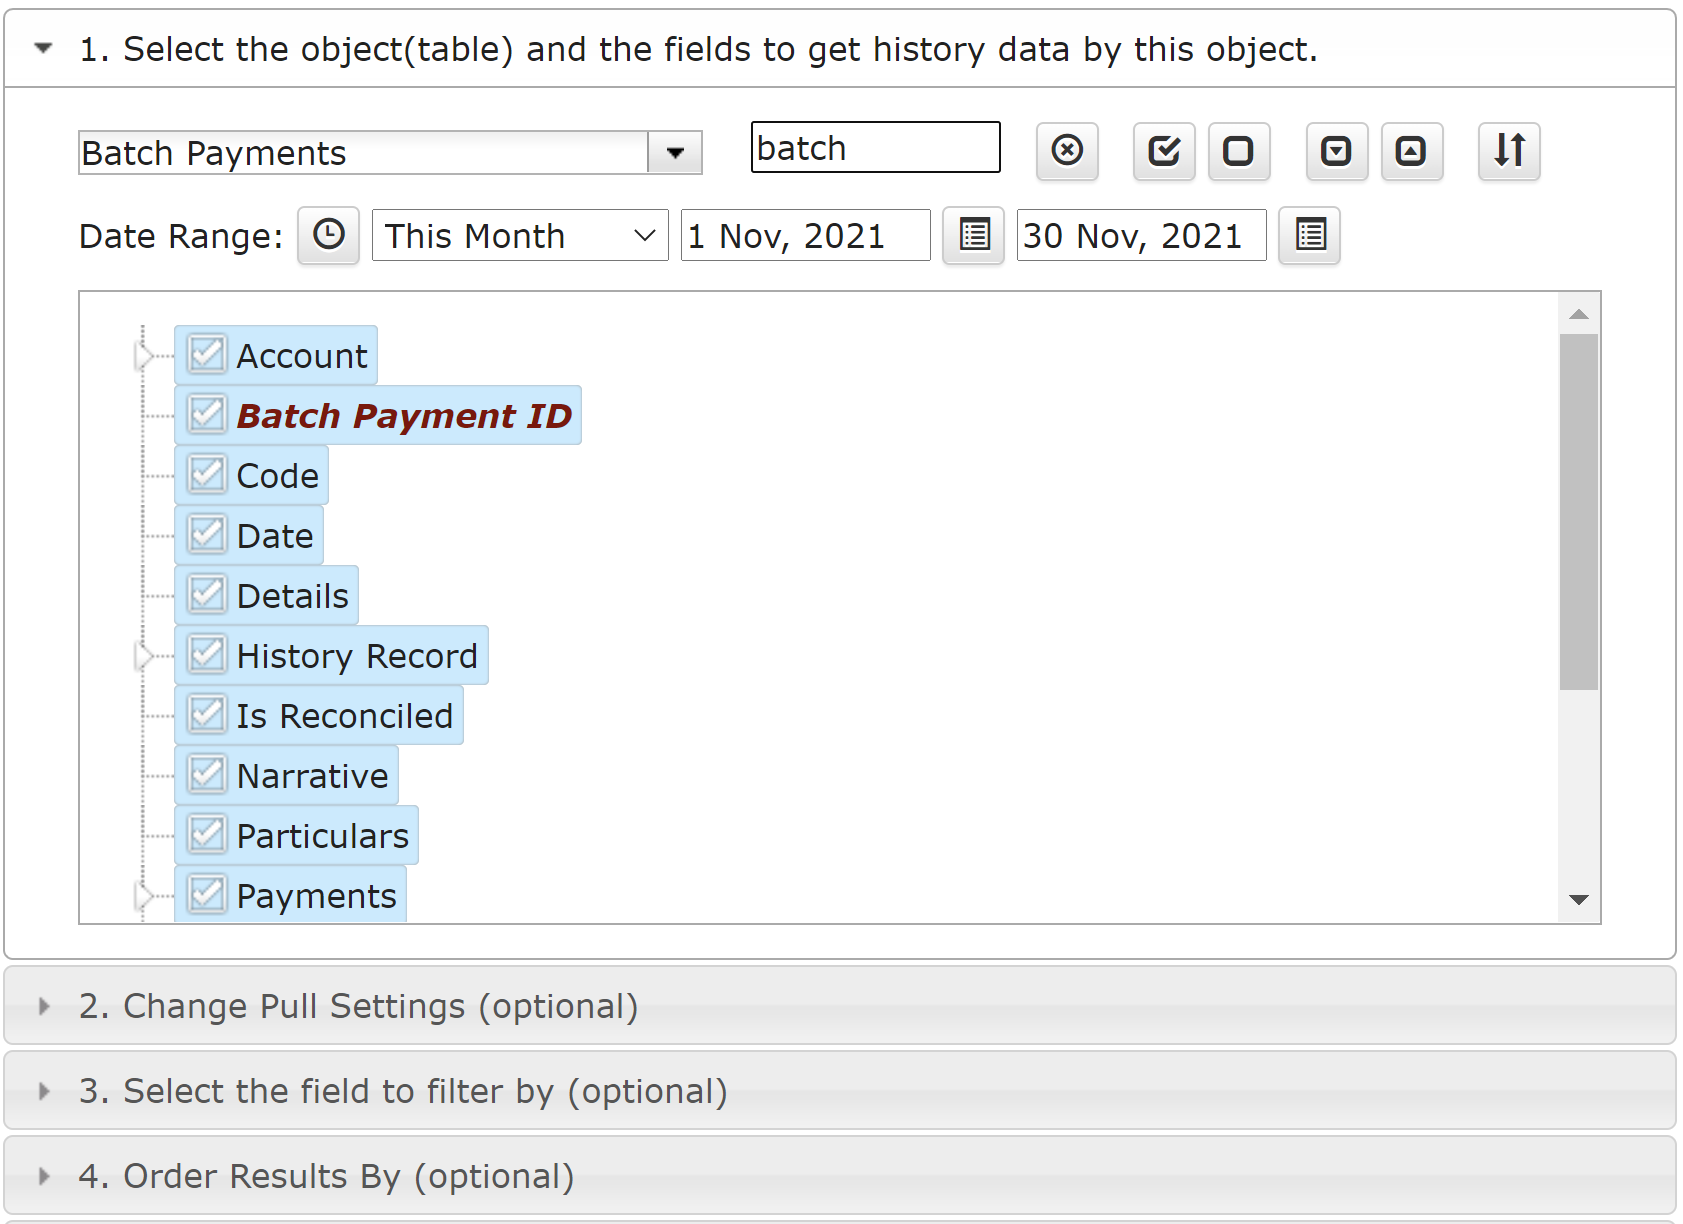The height and width of the screenshot is (1224, 1683).
Task: Toggle the Narrative checkbox
Action: click(x=207, y=774)
